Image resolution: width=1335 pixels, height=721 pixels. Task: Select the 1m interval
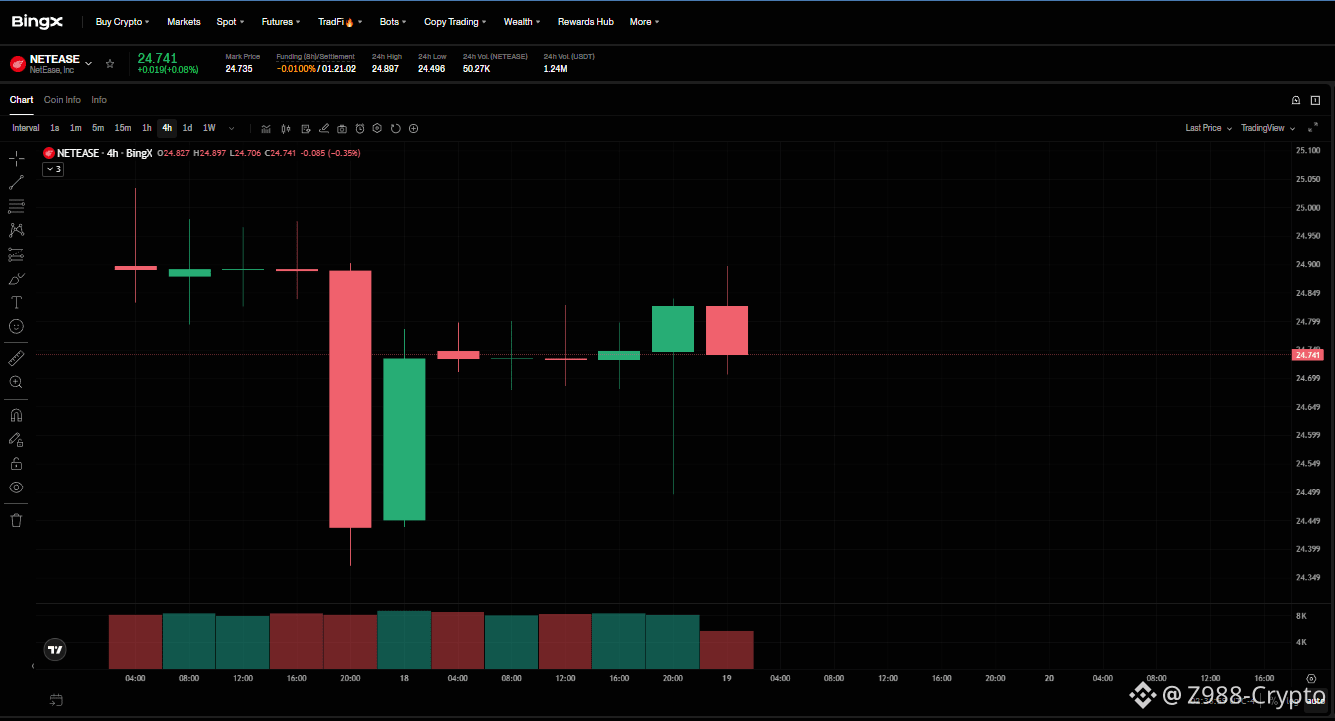[x=76, y=128]
